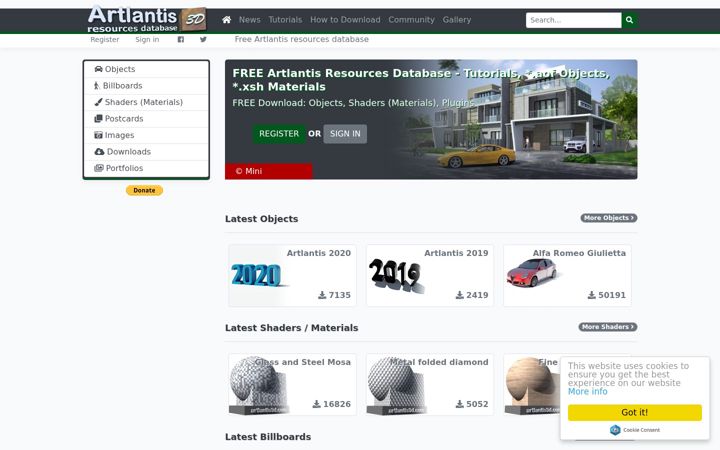Click the 50191 download count
This screenshot has width=720, height=450.
tap(612, 295)
